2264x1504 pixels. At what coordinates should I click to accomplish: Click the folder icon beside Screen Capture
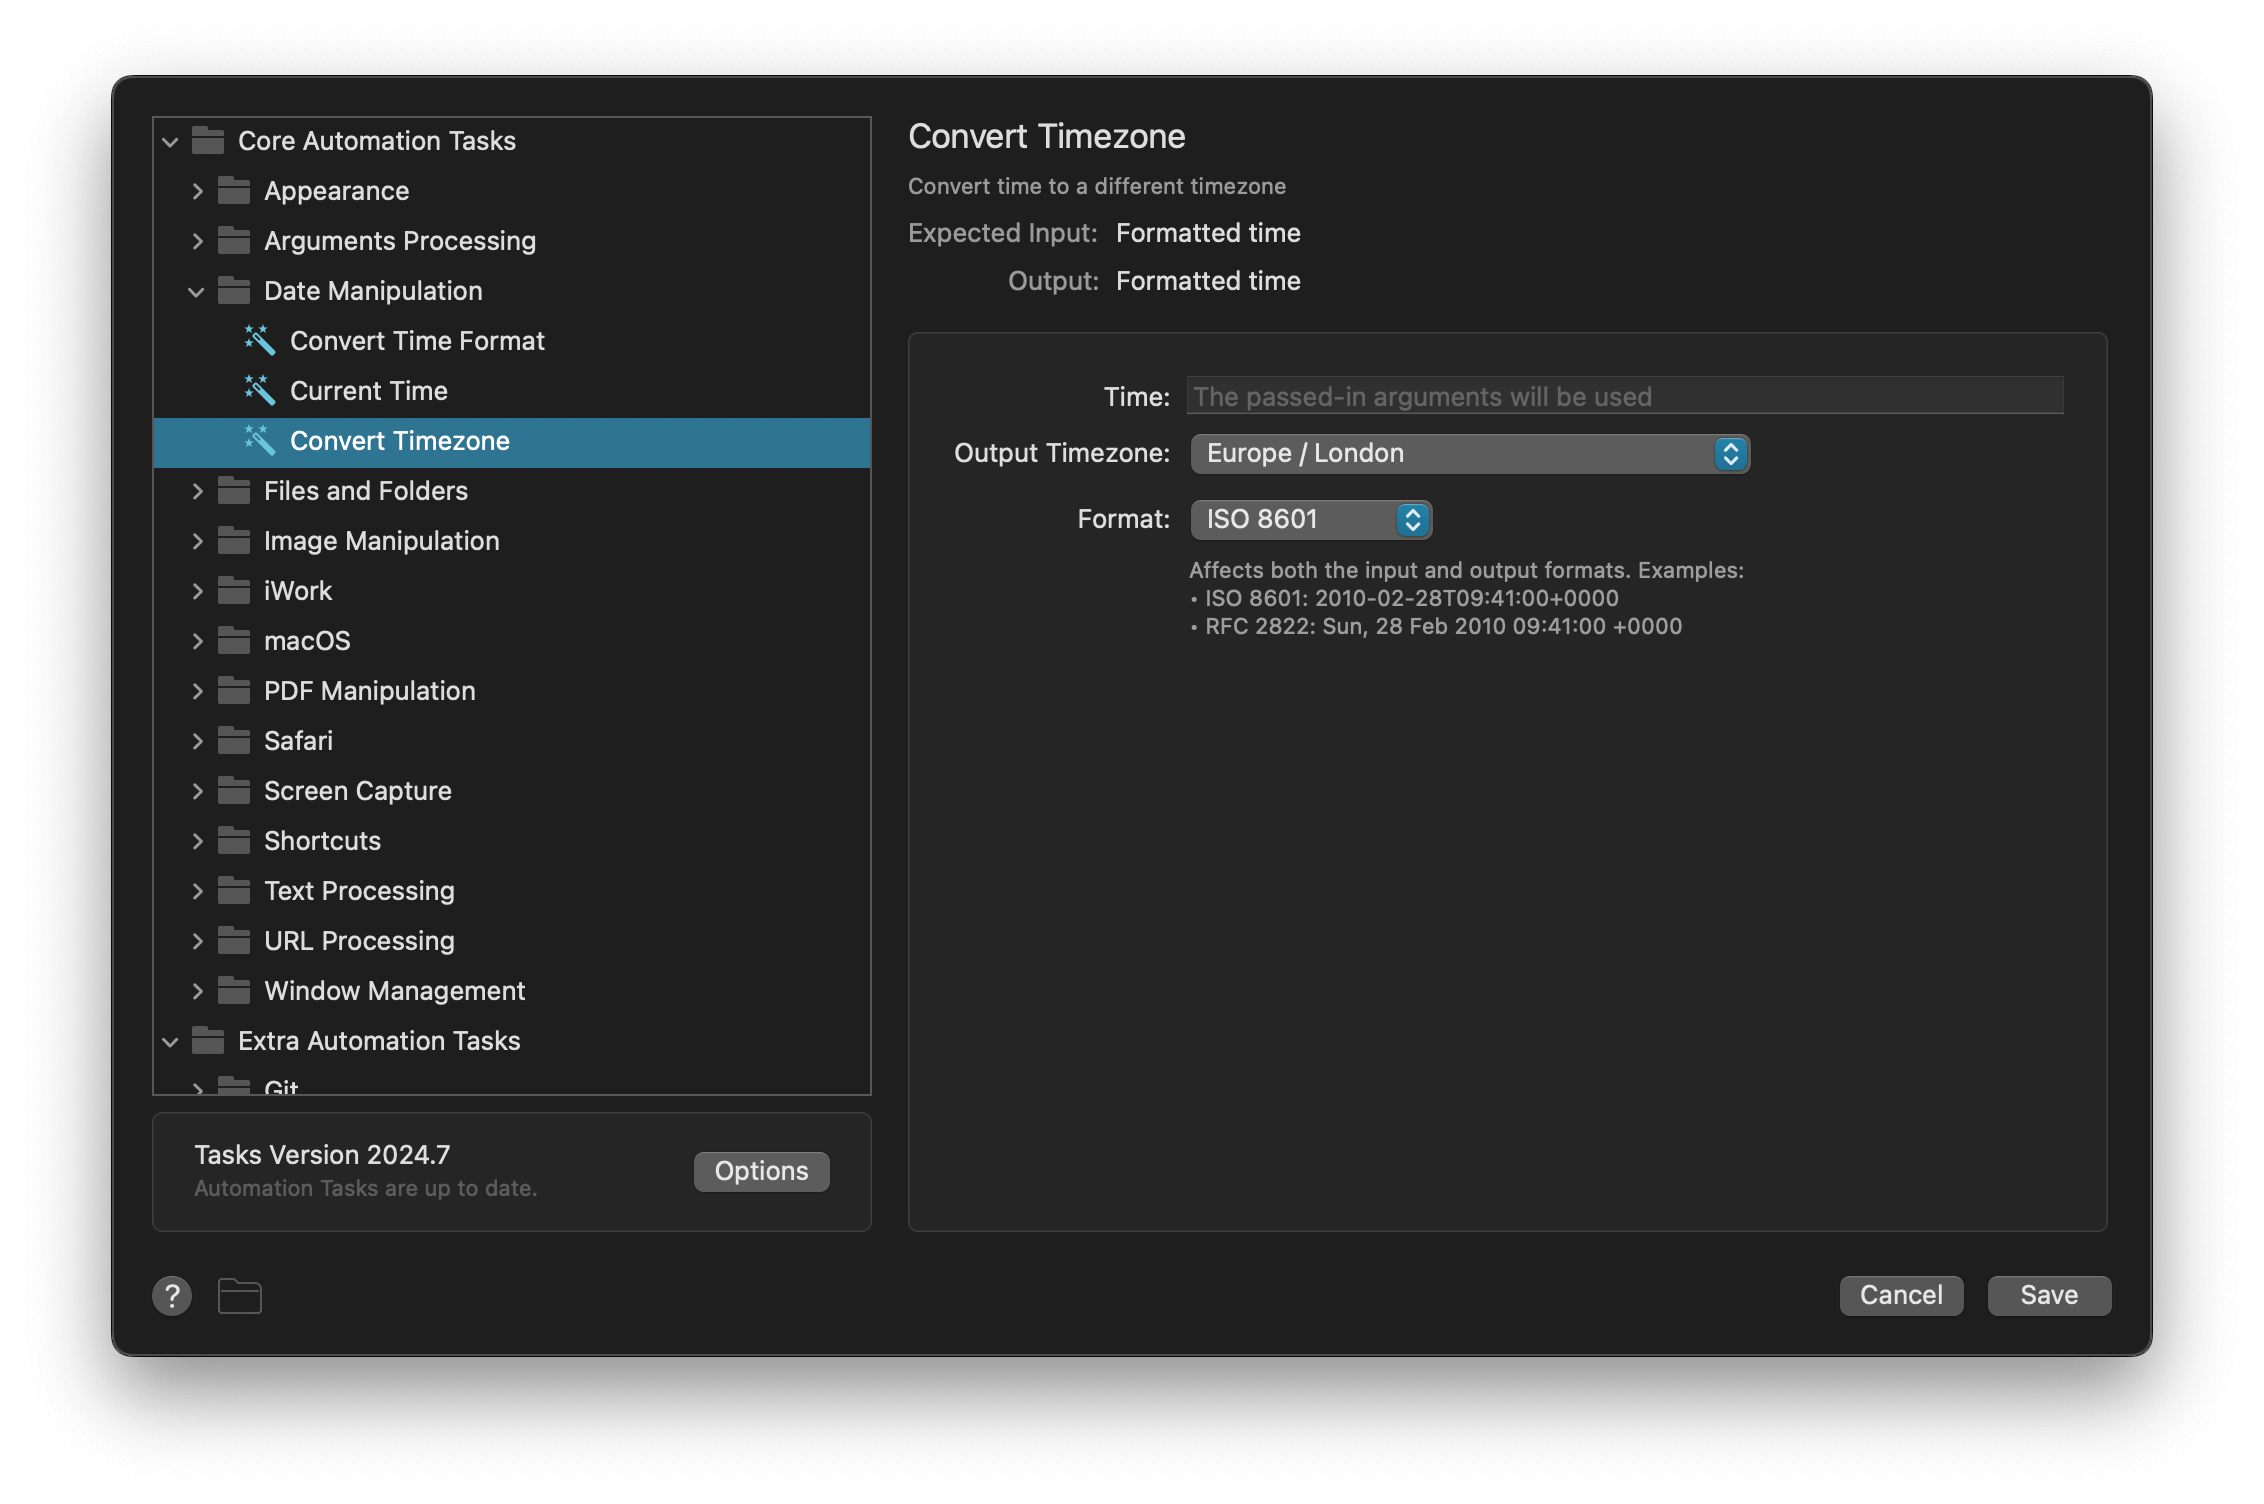[232, 790]
